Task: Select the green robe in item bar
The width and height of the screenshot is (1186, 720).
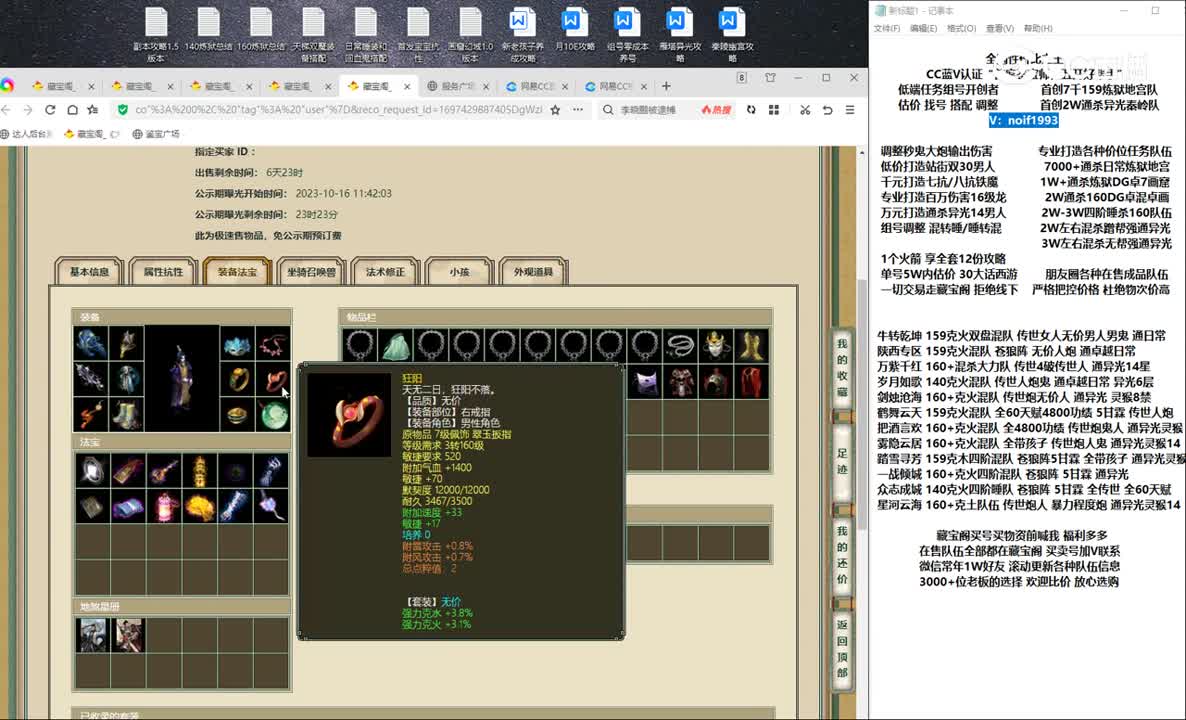Action: (395, 346)
